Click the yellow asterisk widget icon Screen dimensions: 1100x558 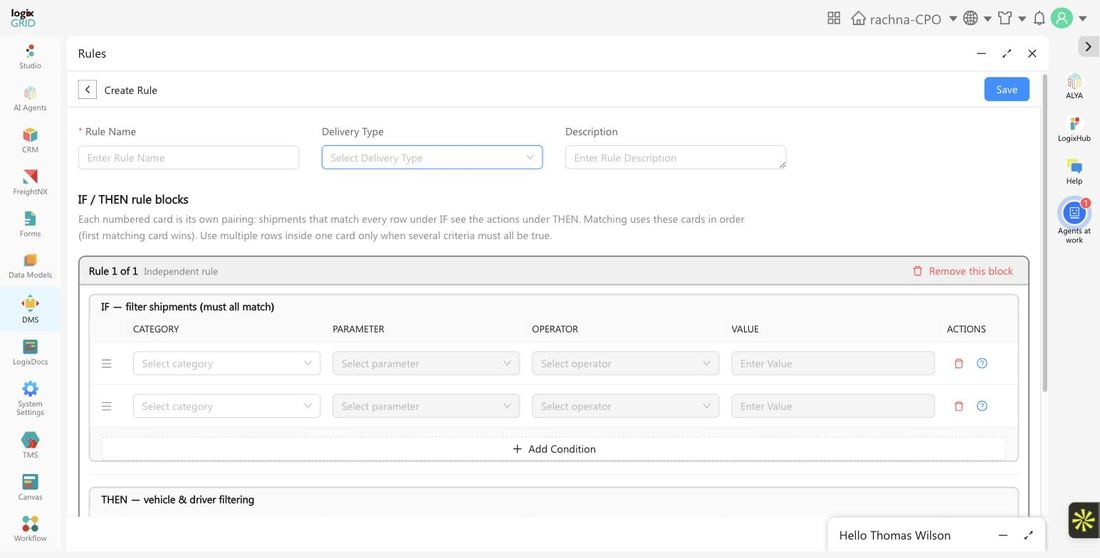(1083, 520)
